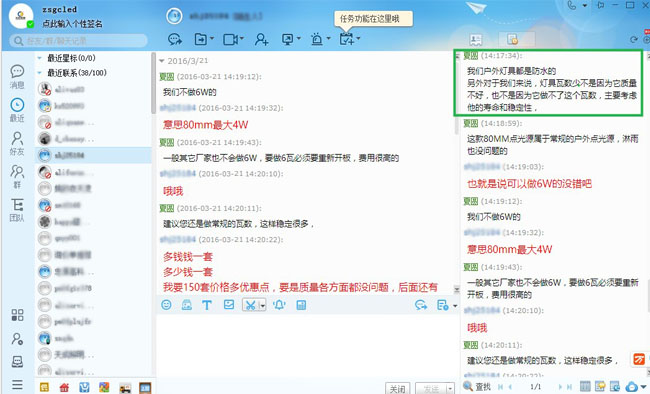The width and height of the screenshot is (650, 394).
Task: Open the 好友 friends list
Action: pyautogui.click(x=17, y=143)
